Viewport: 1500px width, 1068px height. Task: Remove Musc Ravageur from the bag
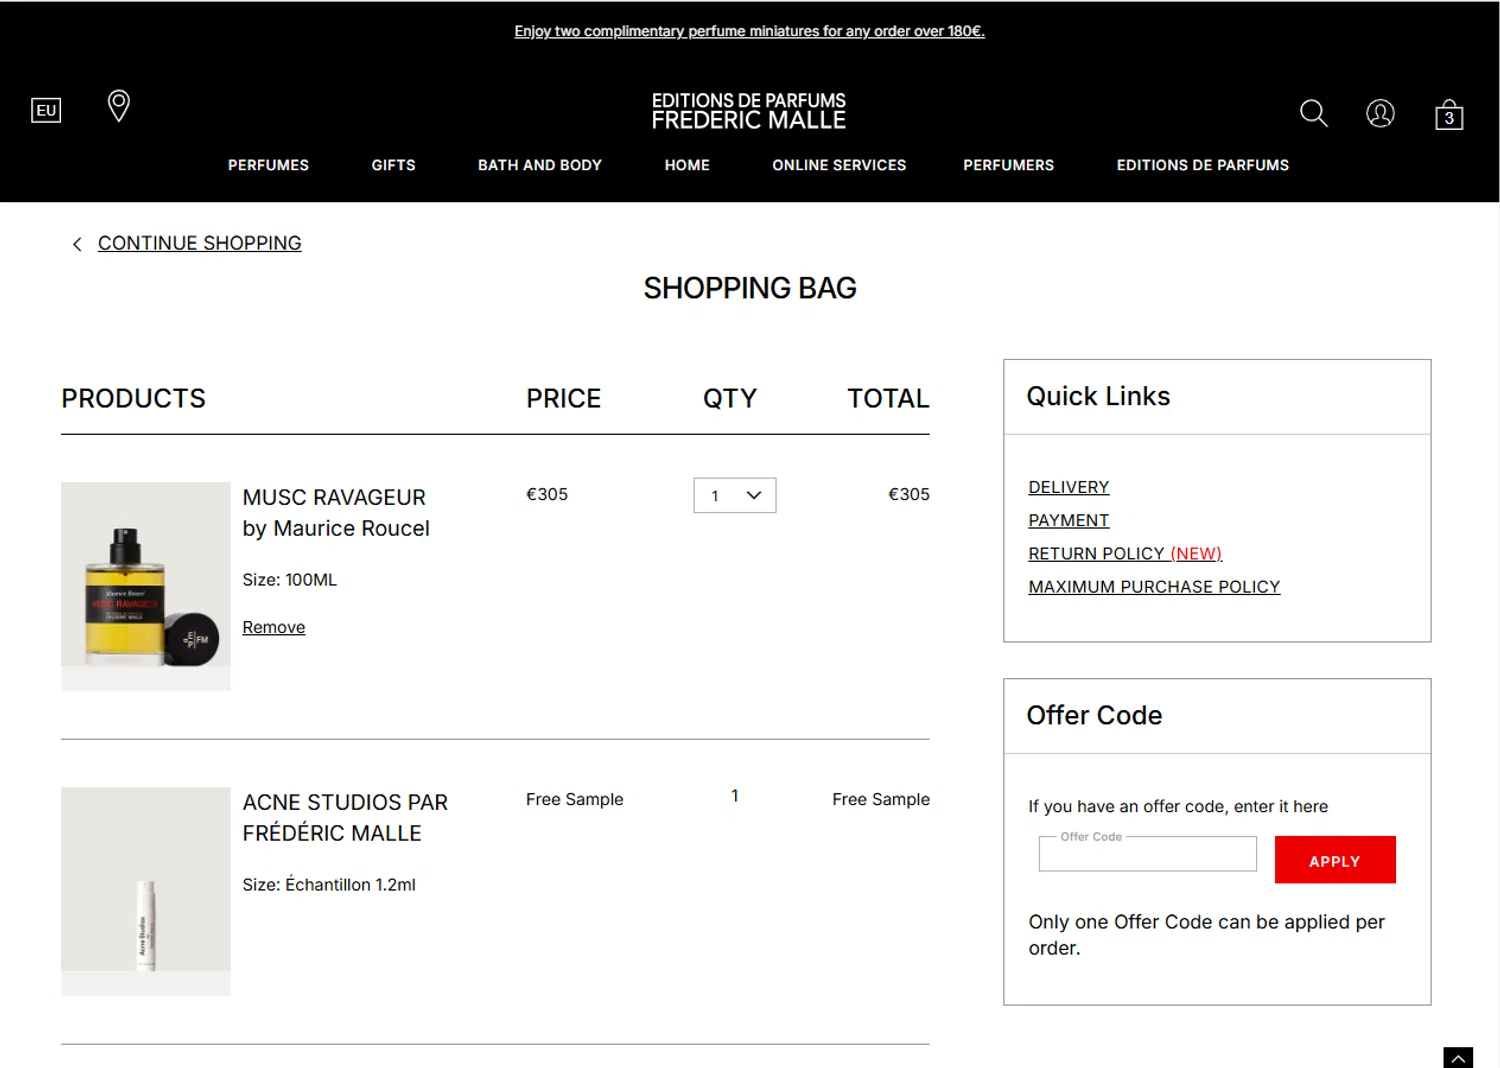pos(273,627)
